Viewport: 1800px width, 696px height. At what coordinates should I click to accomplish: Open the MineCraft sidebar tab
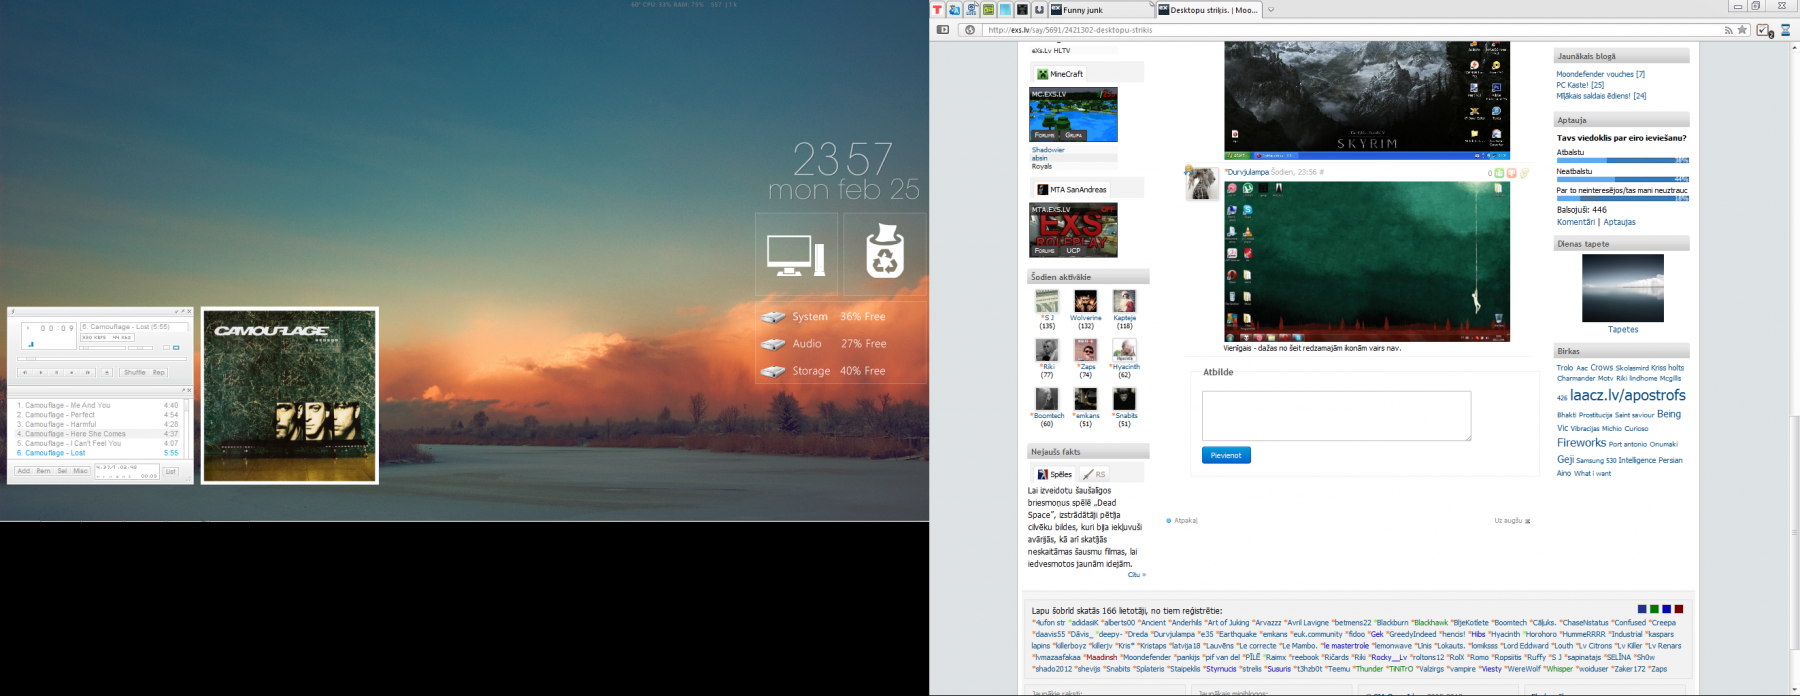tap(1060, 74)
